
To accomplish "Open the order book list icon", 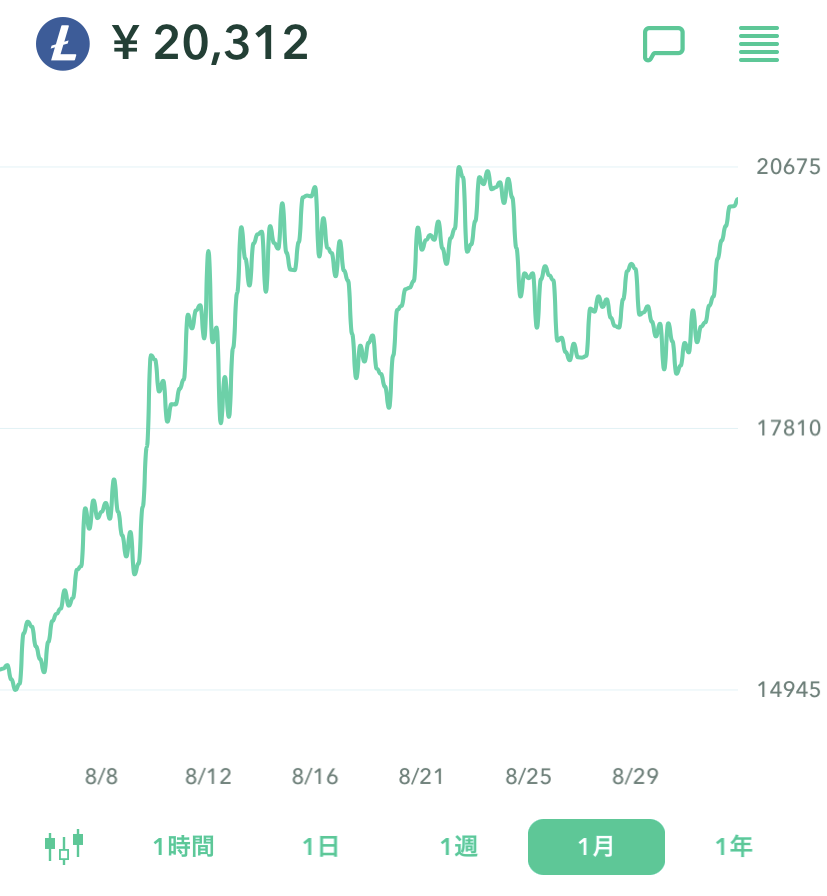I will (x=759, y=44).
